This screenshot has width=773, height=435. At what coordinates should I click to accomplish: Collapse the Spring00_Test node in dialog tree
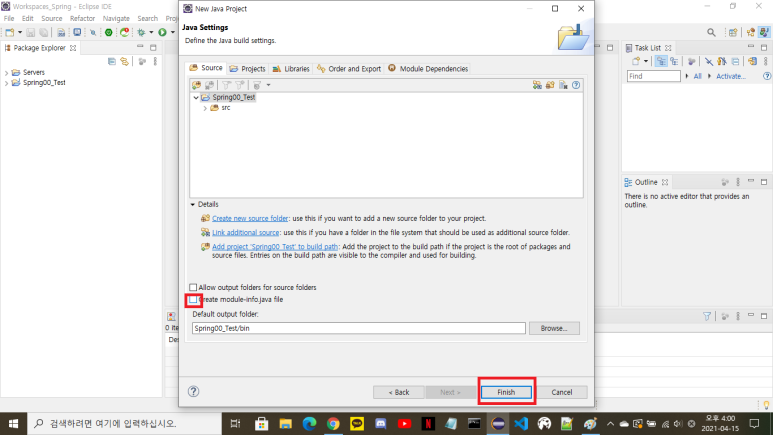[196, 98]
